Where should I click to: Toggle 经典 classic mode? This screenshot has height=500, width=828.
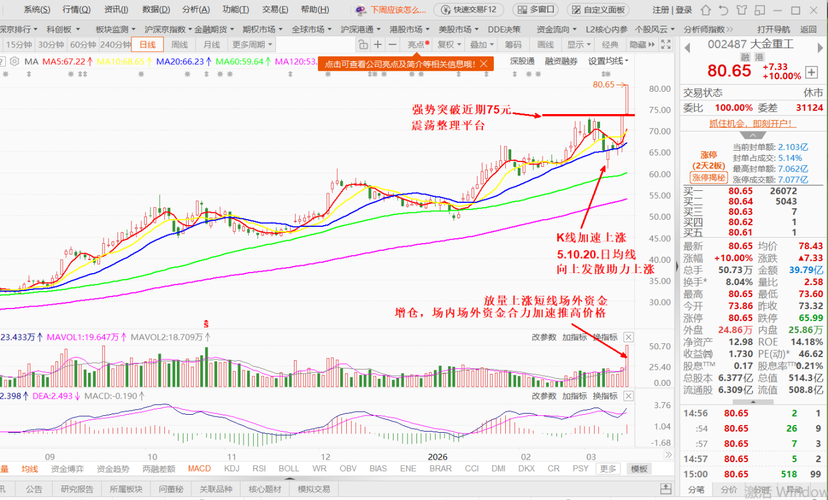tap(610, 45)
